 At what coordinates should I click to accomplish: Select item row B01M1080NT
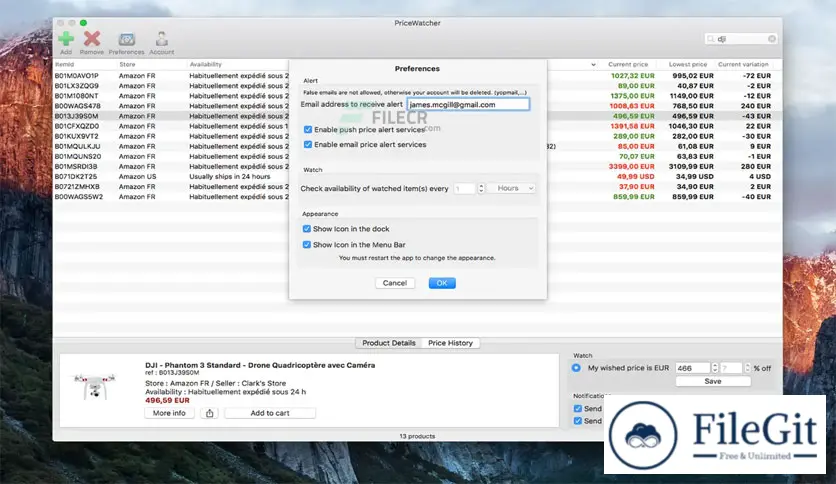click(x=76, y=96)
